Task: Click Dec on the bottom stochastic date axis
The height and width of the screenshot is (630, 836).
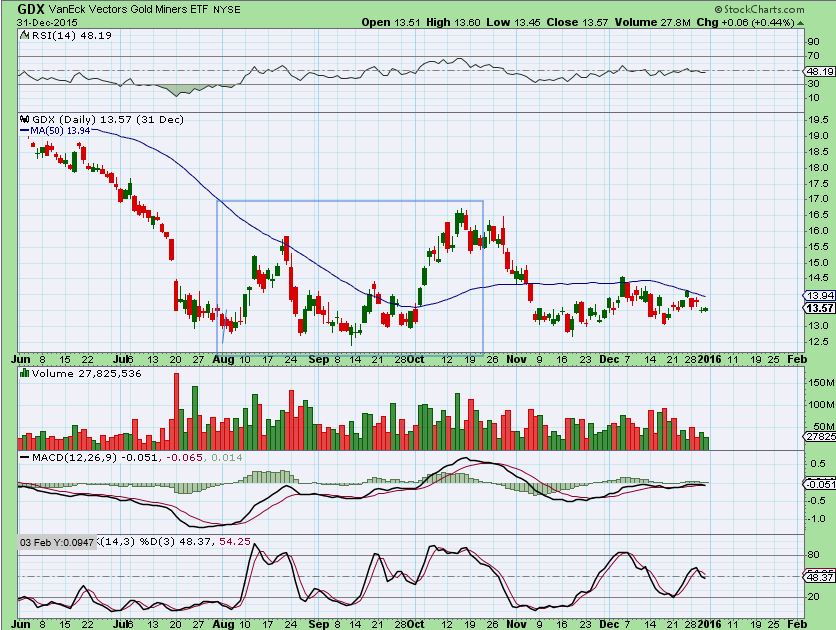Action: coord(609,624)
